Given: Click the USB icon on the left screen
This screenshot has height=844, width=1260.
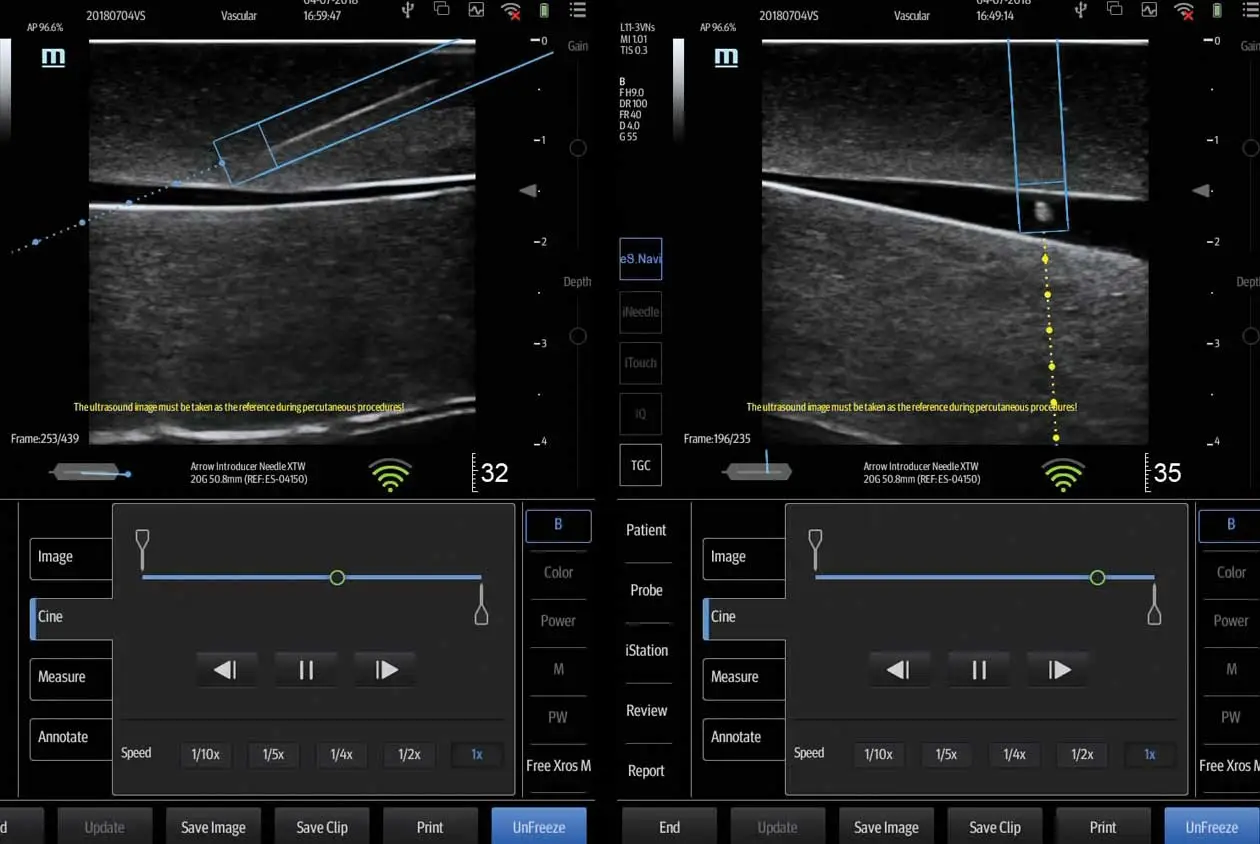Looking at the screenshot, I should coord(407,11).
